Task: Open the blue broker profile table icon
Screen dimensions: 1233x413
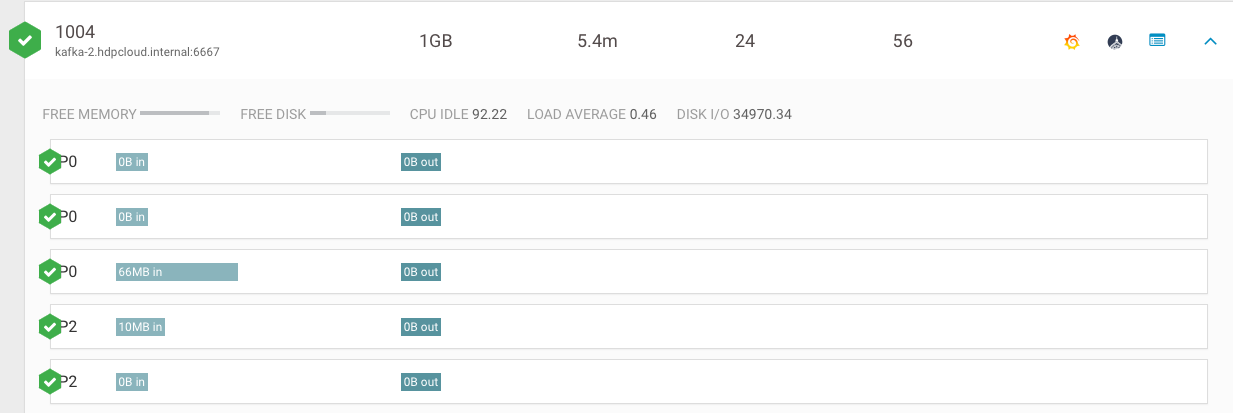Action: coord(1157,41)
